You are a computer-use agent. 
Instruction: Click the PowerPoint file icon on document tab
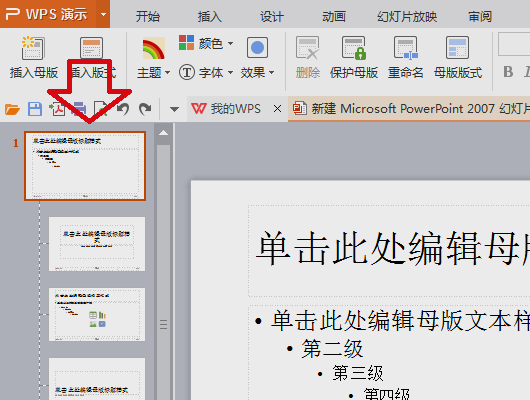point(299,109)
